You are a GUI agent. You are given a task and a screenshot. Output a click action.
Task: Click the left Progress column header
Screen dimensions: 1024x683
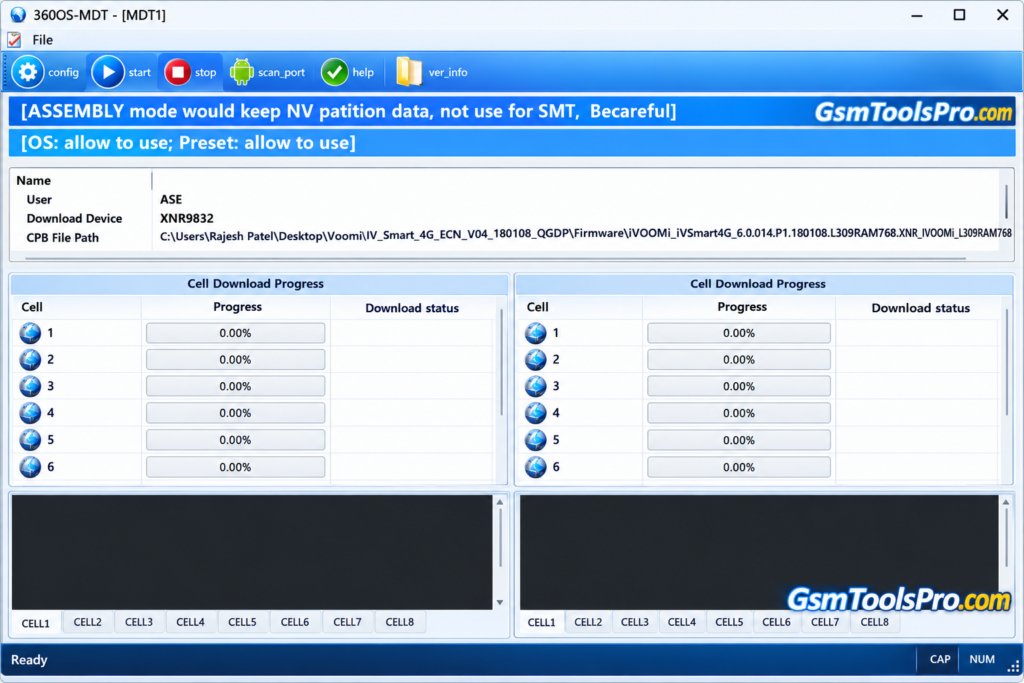[237, 307]
